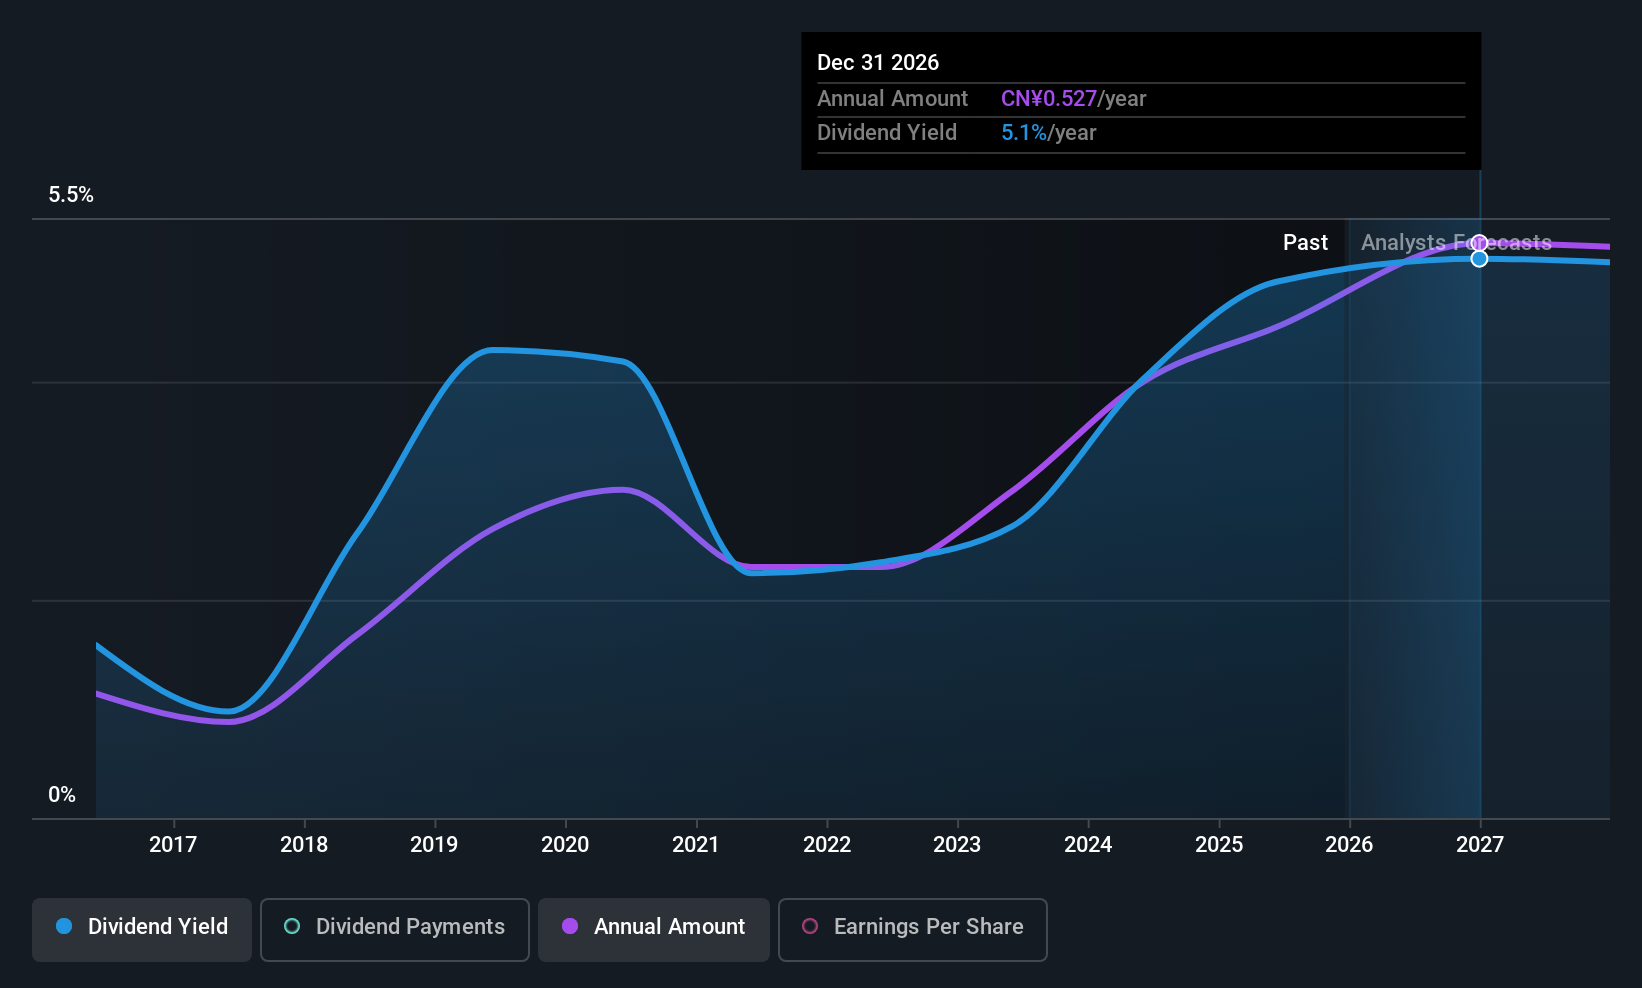Toggle the Dividend Yield legend button
This screenshot has width=1642, height=988.
tap(142, 930)
